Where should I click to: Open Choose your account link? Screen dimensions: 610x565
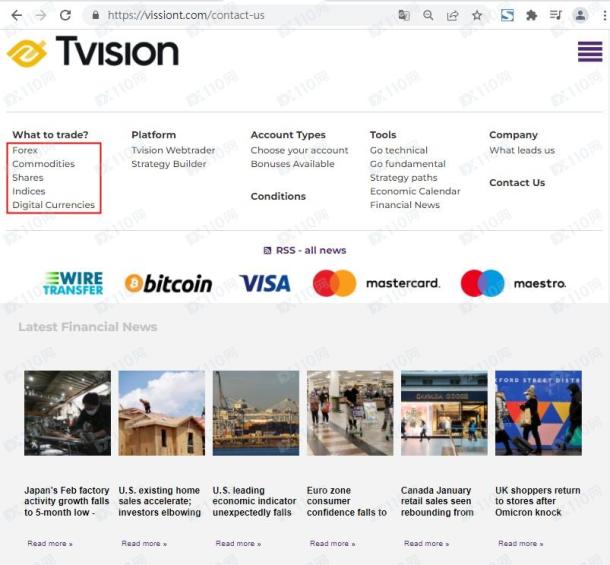300,150
